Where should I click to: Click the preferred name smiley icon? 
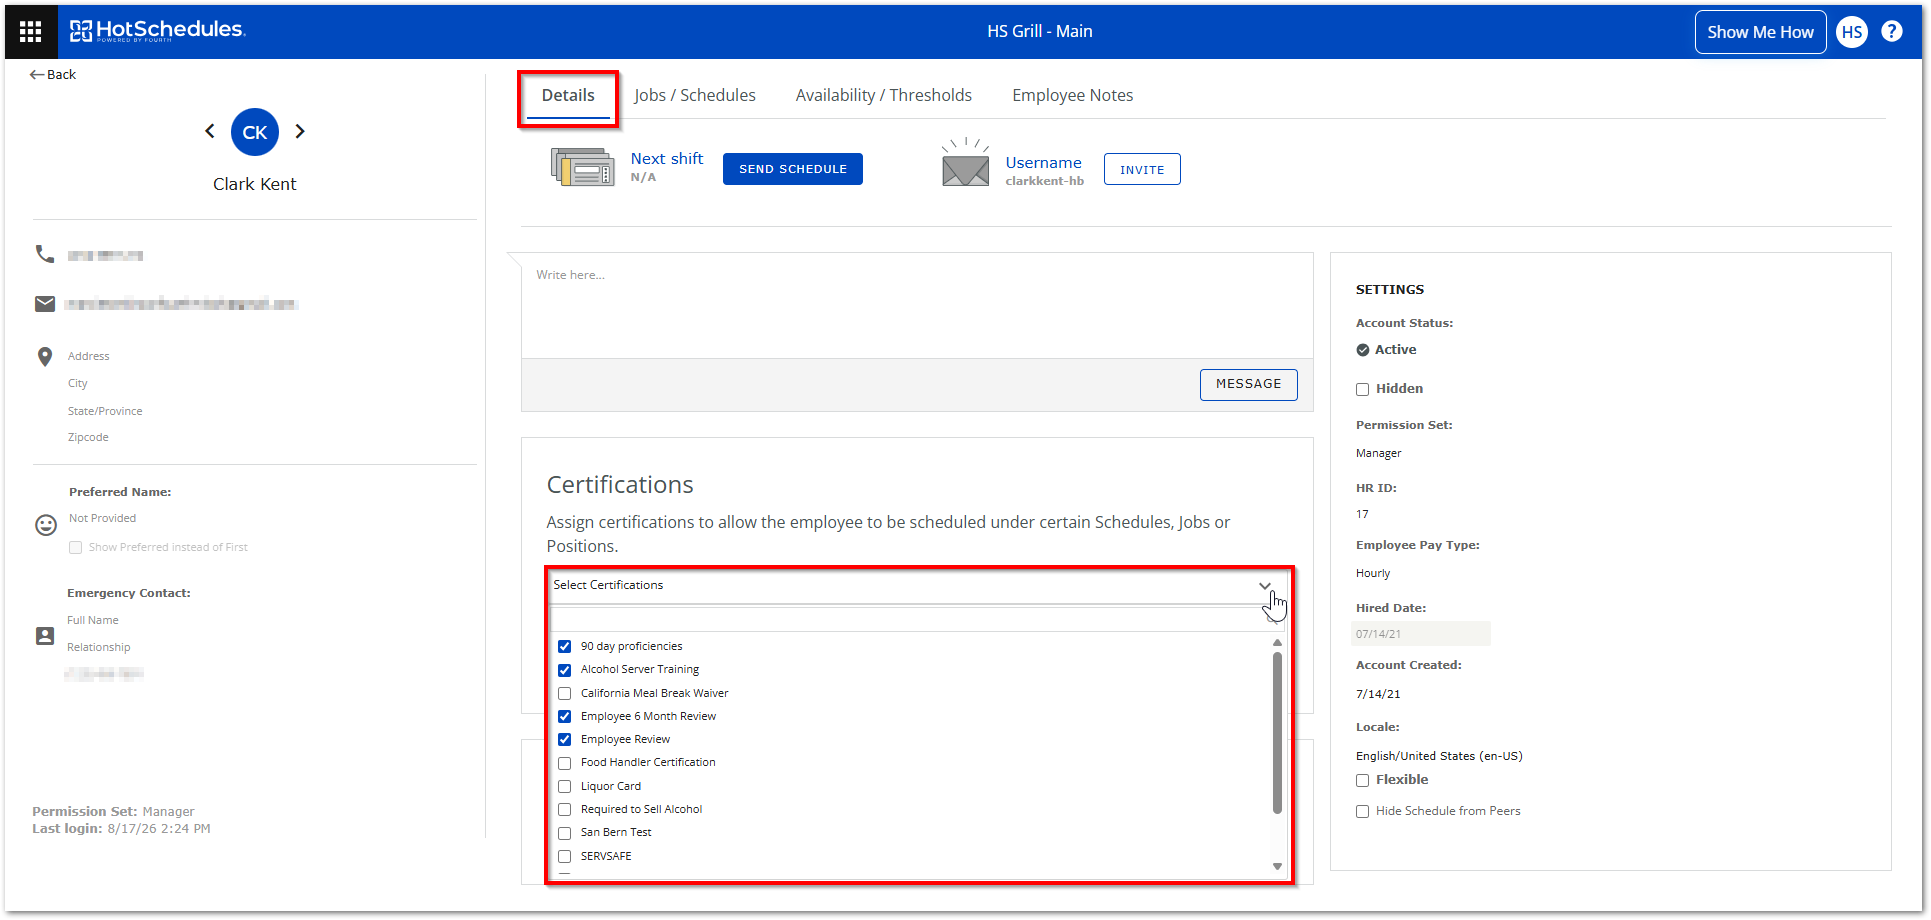(46, 525)
